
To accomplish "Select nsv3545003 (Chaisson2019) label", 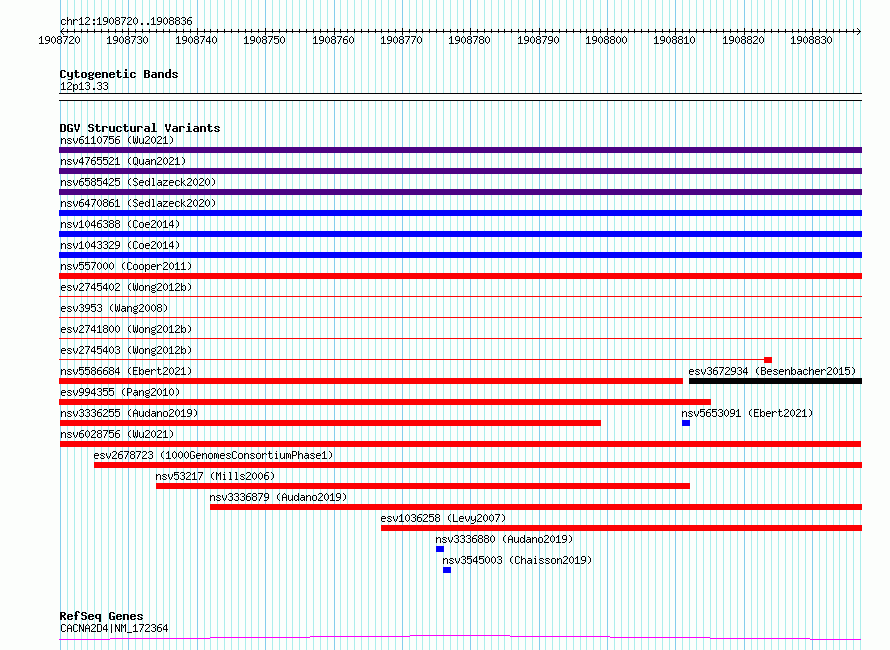I will coord(517,560).
